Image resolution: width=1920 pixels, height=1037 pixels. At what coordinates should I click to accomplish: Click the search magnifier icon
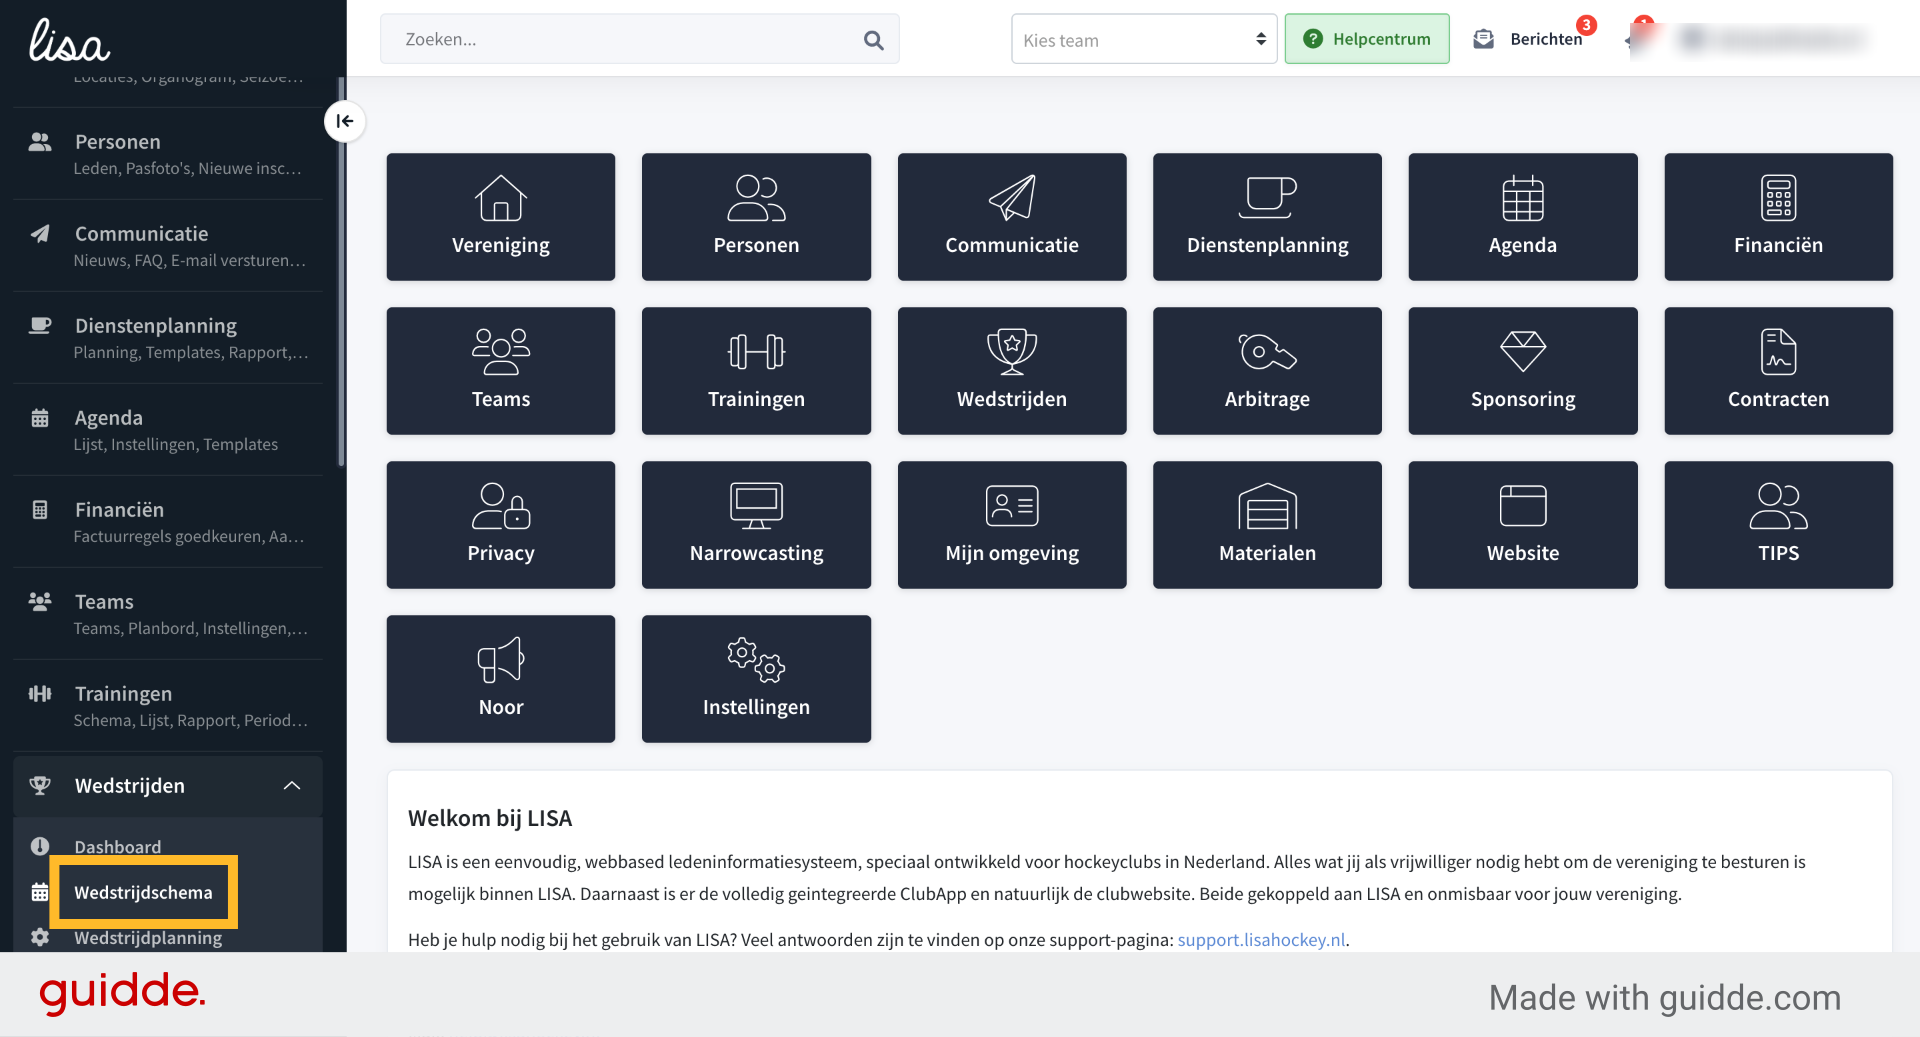click(x=873, y=40)
